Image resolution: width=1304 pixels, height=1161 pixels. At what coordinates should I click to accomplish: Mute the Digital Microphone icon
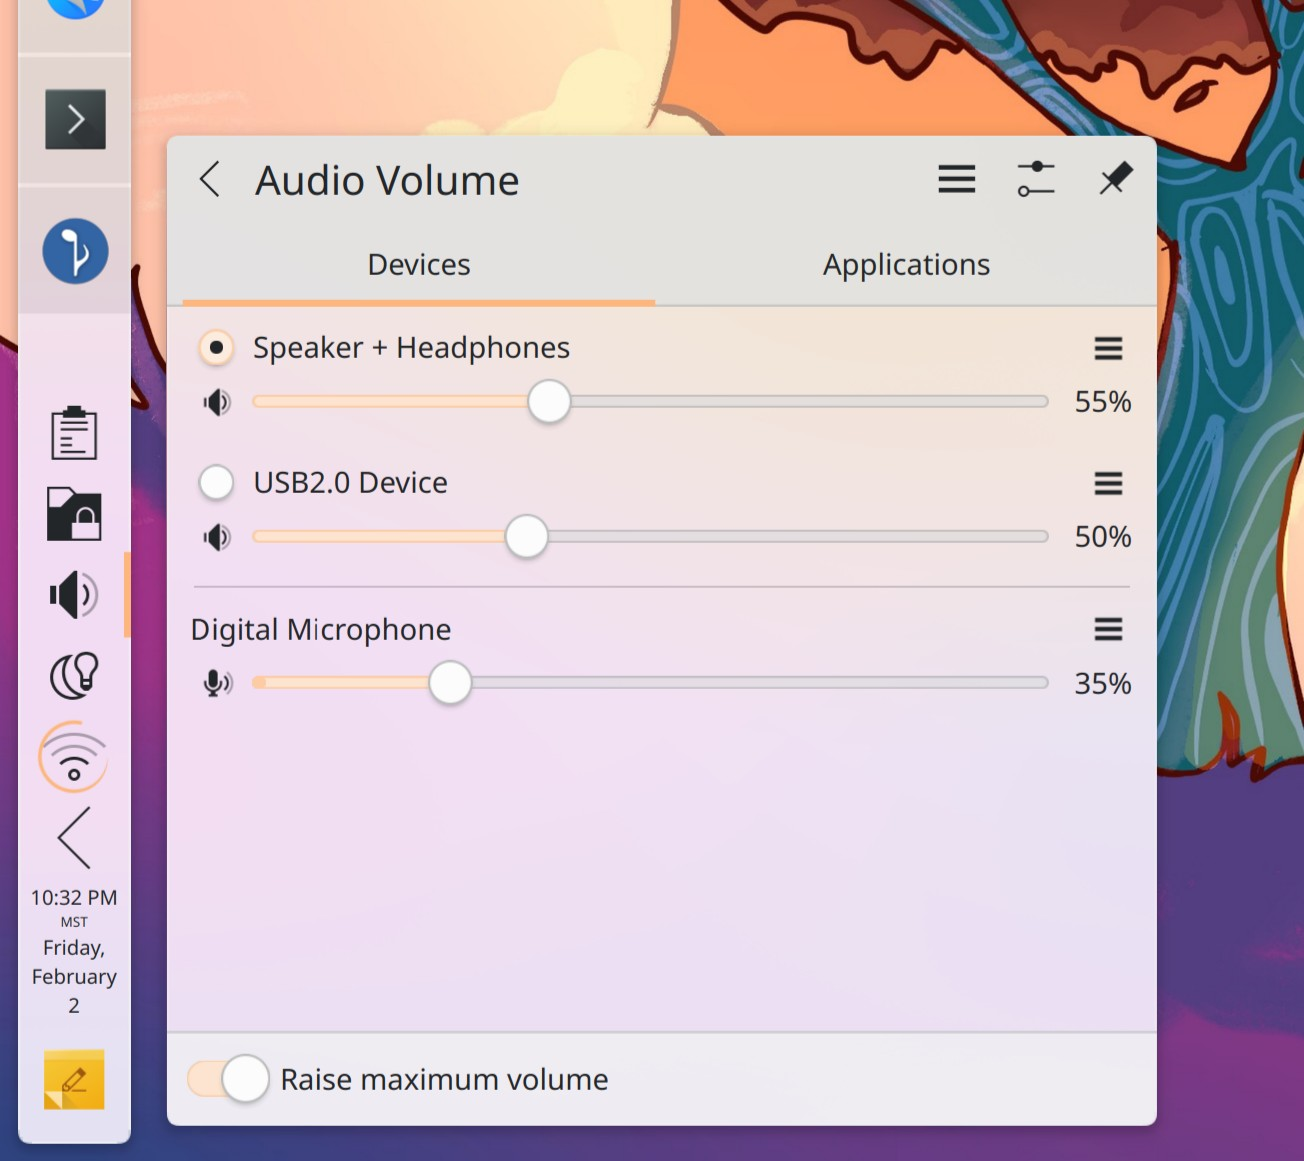(216, 683)
